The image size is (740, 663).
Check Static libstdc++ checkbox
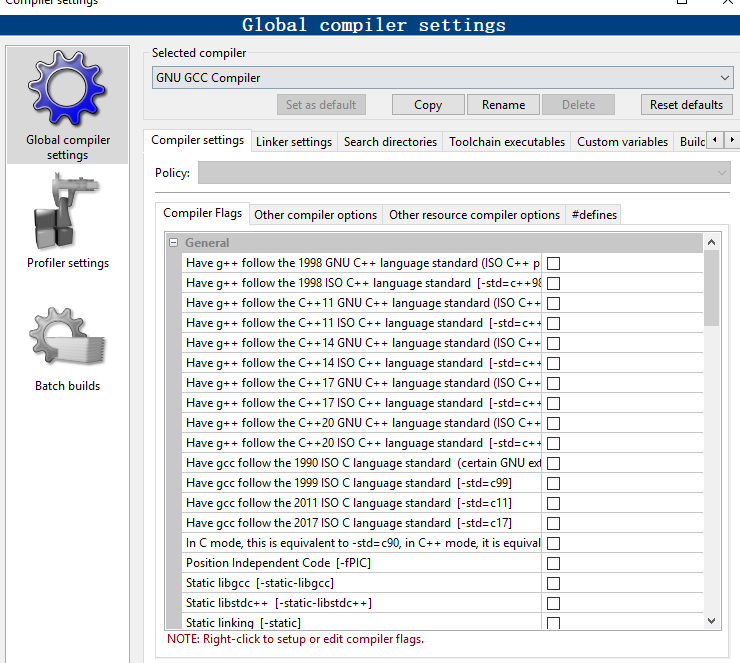pyautogui.click(x=553, y=604)
